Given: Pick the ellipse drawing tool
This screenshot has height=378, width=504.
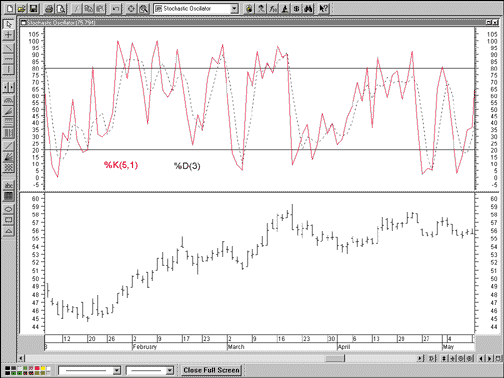Looking at the screenshot, I should click(x=9, y=209).
